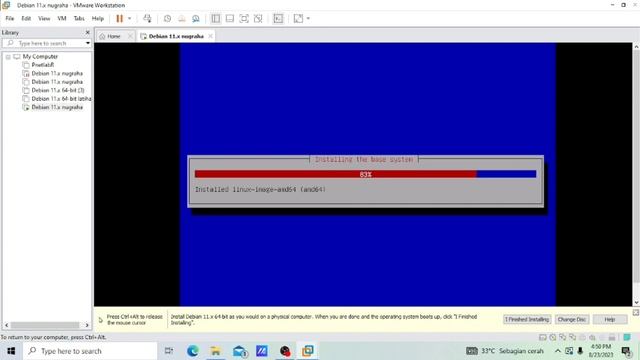The height and width of the screenshot is (360, 640).
Task: Select Debian 11.x 64-bit (3) in library
Action: (x=53, y=90)
